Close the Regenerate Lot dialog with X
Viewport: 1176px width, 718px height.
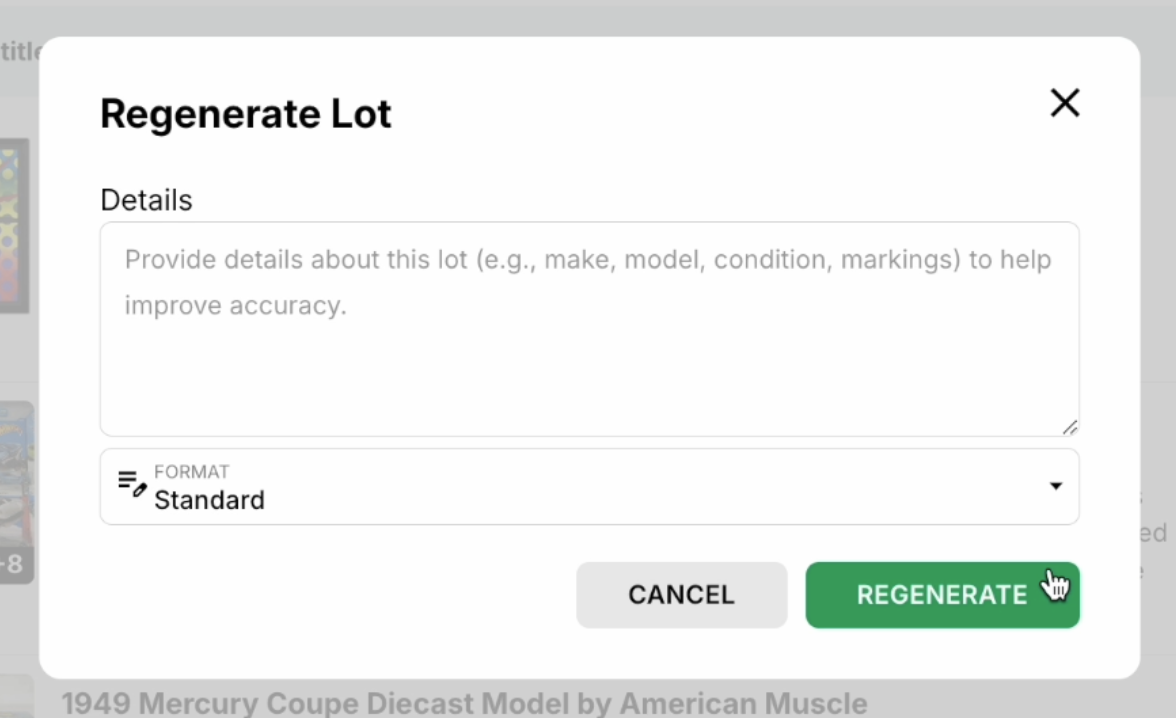pyautogui.click(x=1064, y=103)
